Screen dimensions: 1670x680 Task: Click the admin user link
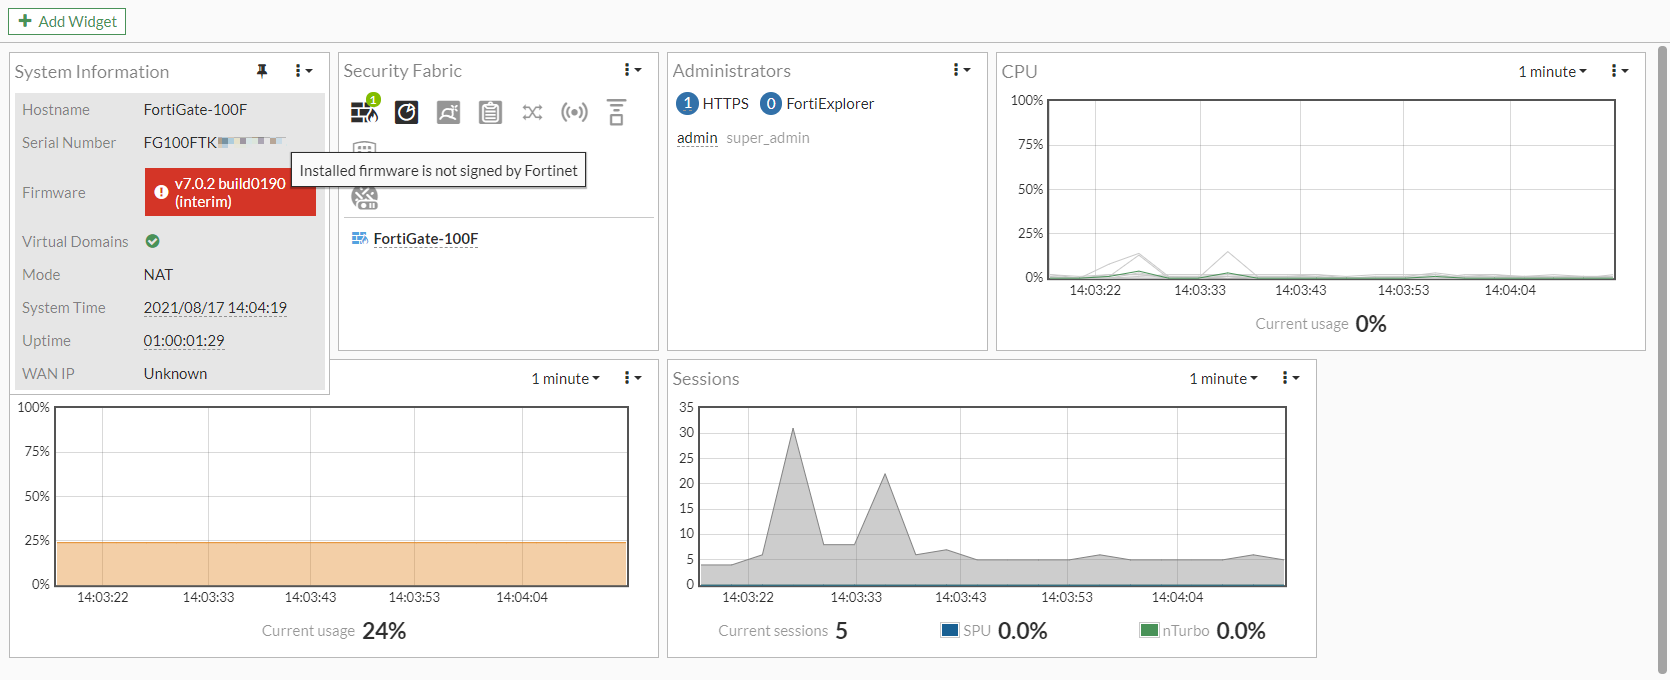pos(697,138)
